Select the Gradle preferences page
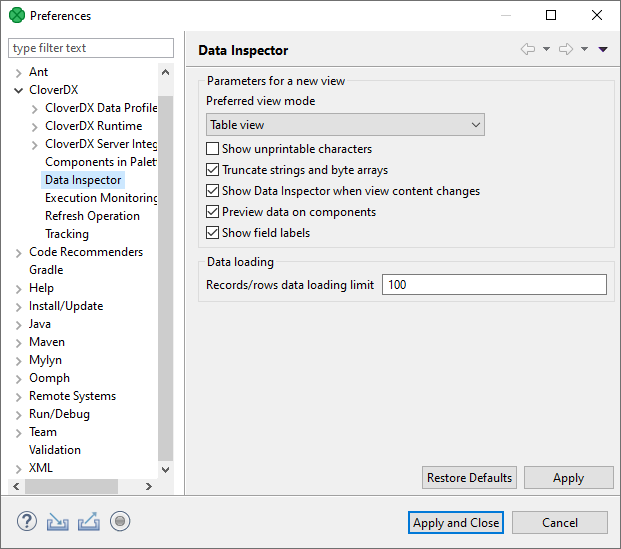Image resolution: width=621 pixels, height=549 pixels. click(x=46, y=270)
